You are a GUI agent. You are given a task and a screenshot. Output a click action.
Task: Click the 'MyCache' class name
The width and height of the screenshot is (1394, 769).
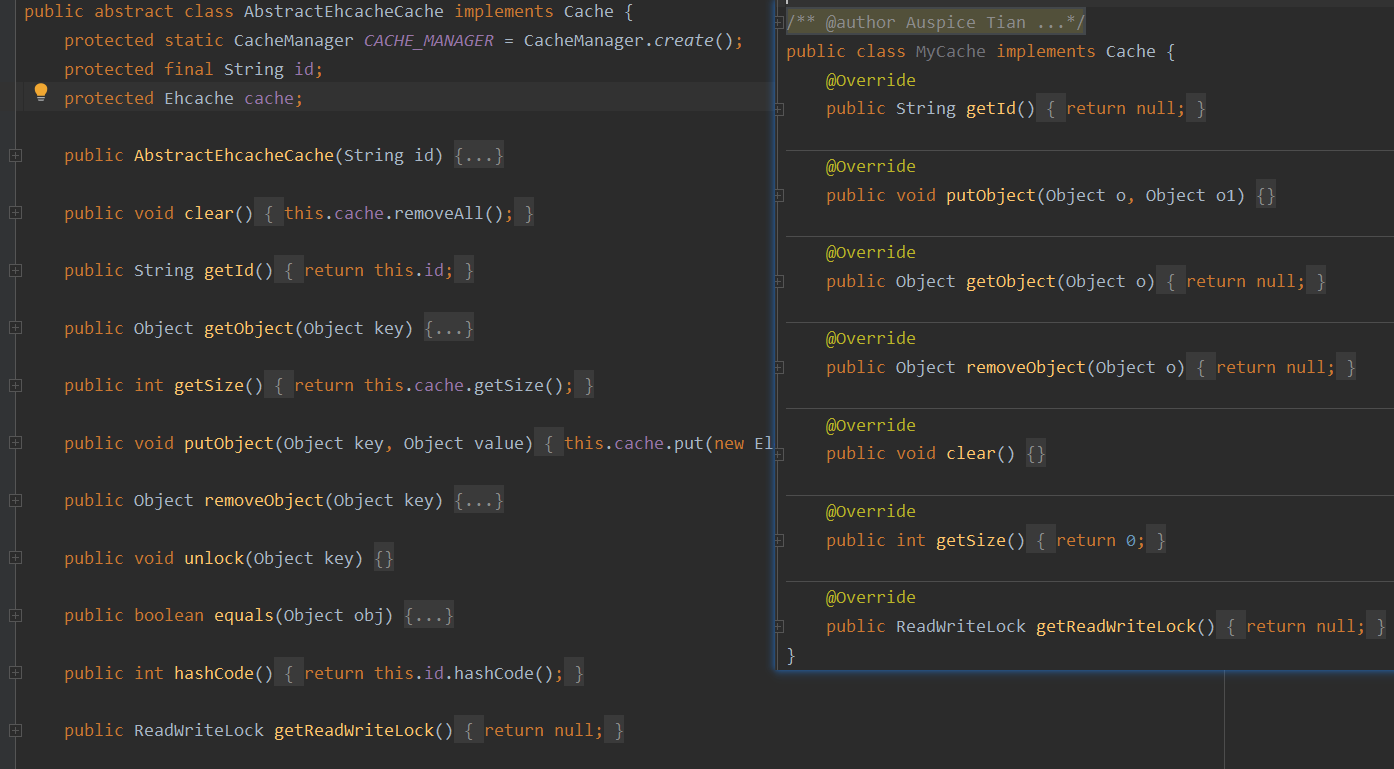point(951,51)
